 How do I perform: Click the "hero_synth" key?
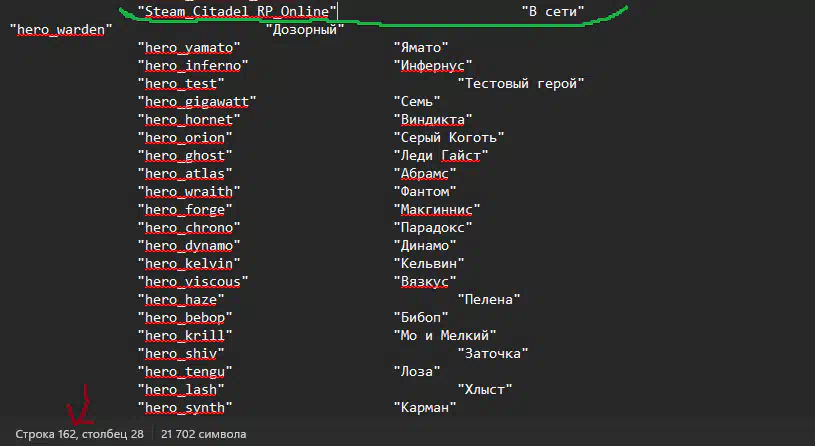pyautogui.click(x=185, y=408)
